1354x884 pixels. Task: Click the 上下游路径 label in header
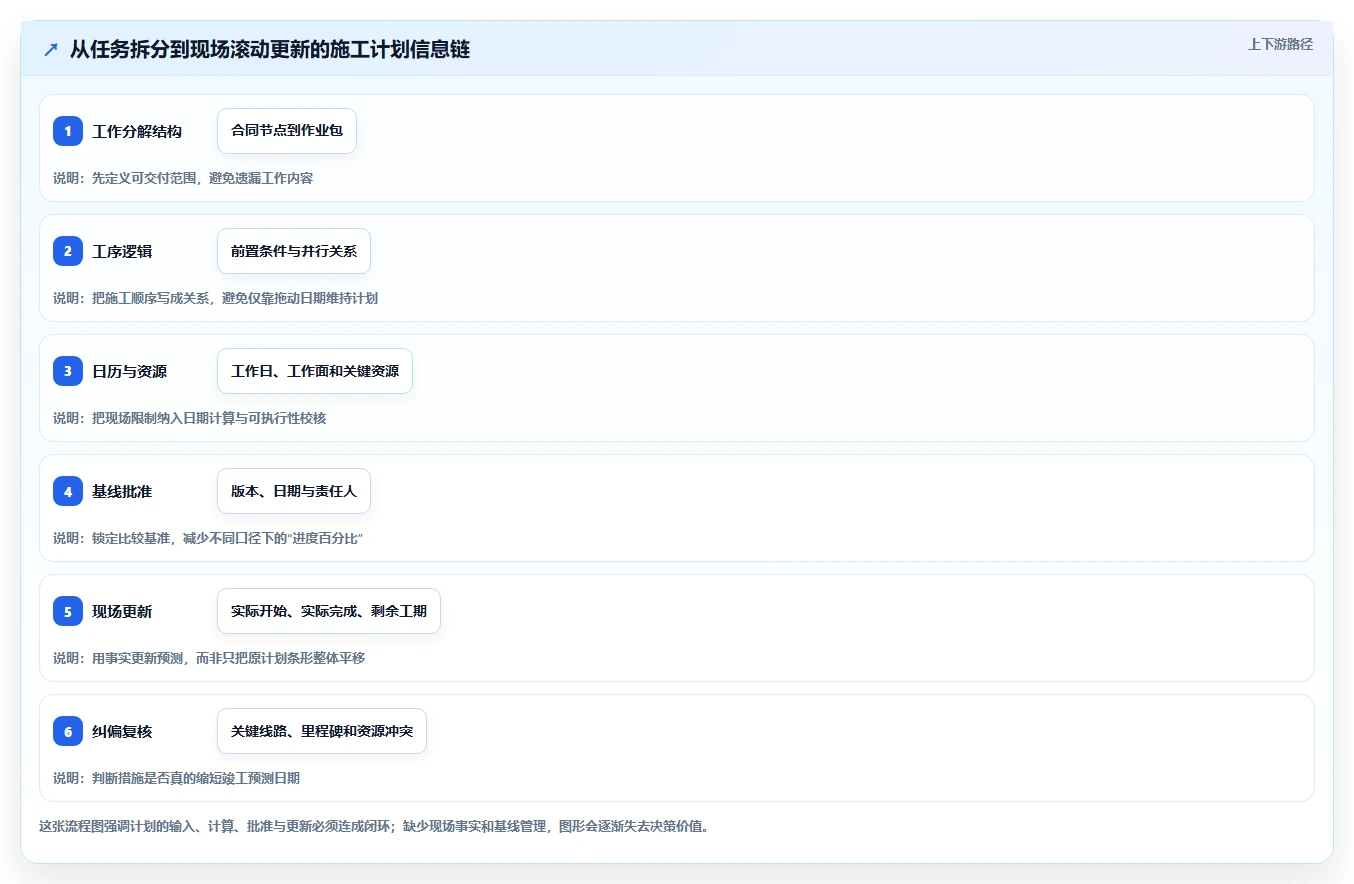(1280, 44)
